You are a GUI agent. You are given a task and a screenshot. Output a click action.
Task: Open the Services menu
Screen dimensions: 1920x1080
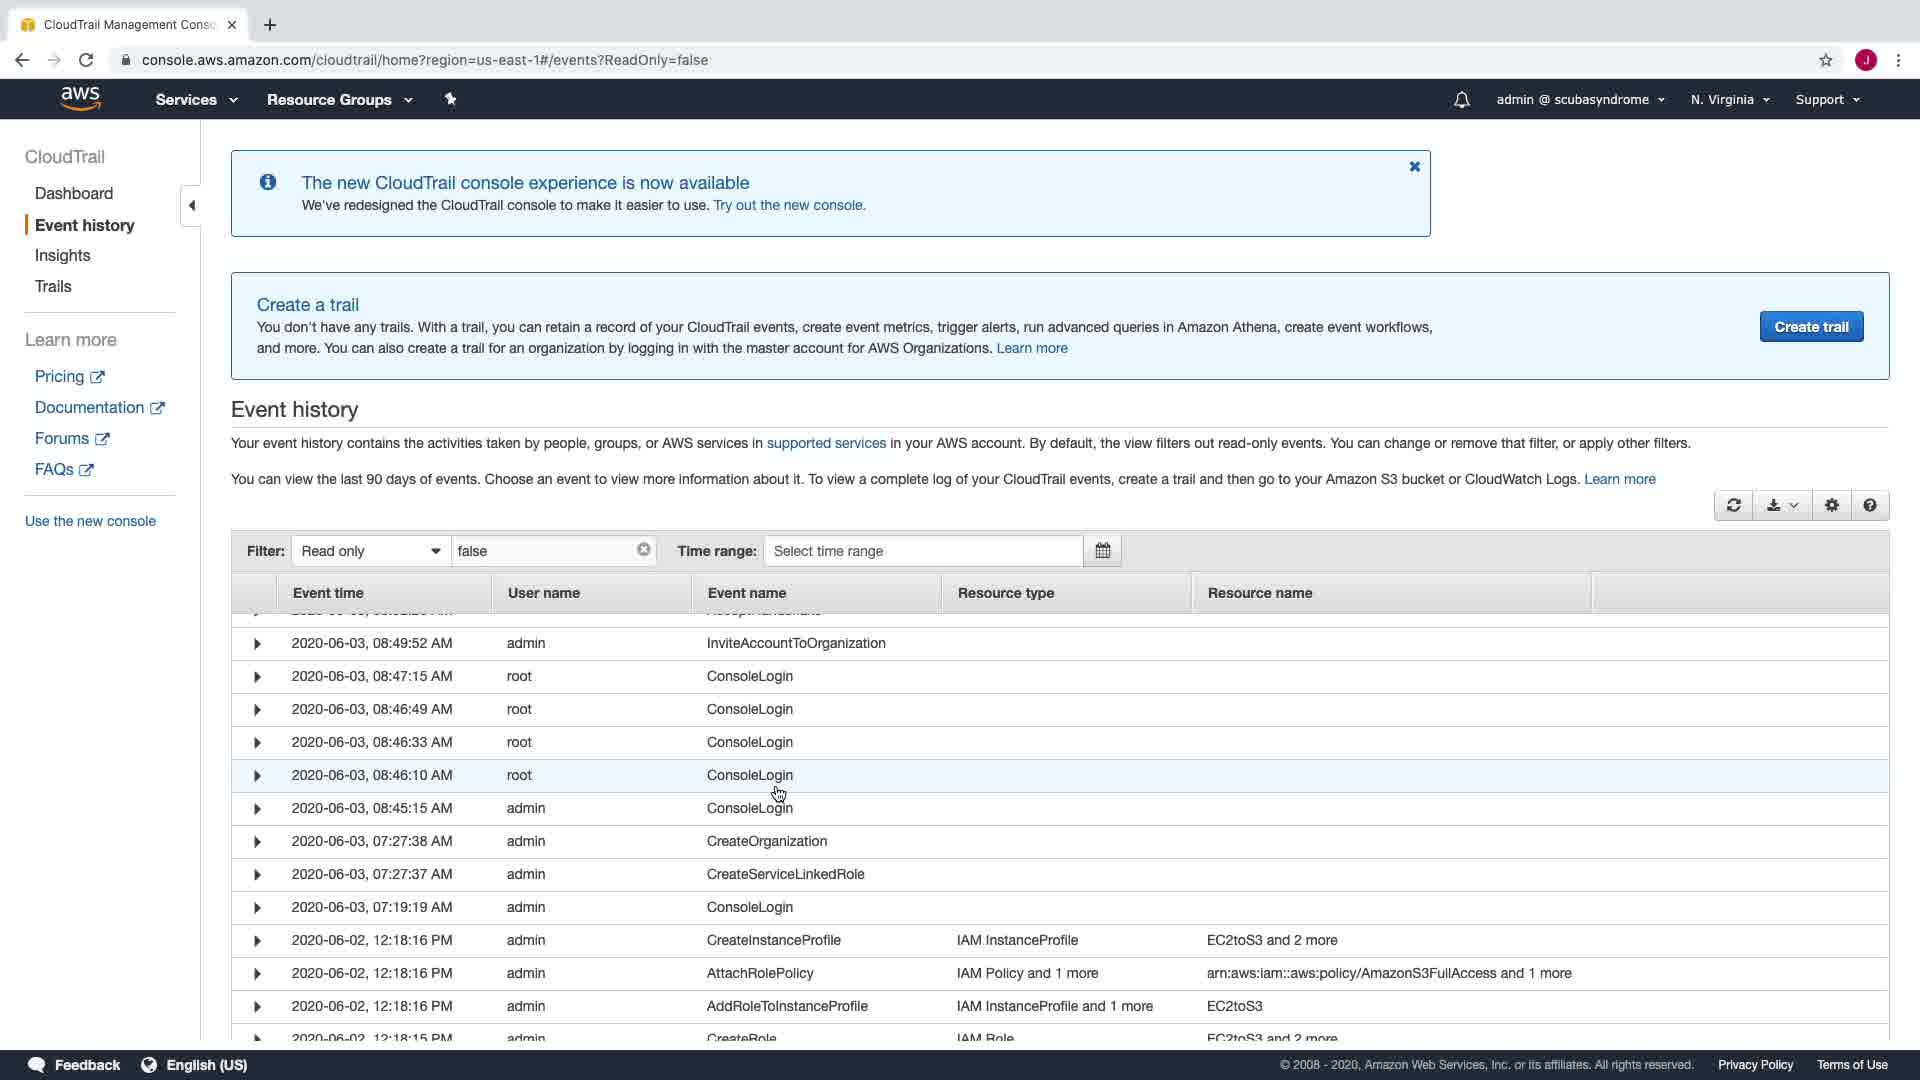click(196, 100)
